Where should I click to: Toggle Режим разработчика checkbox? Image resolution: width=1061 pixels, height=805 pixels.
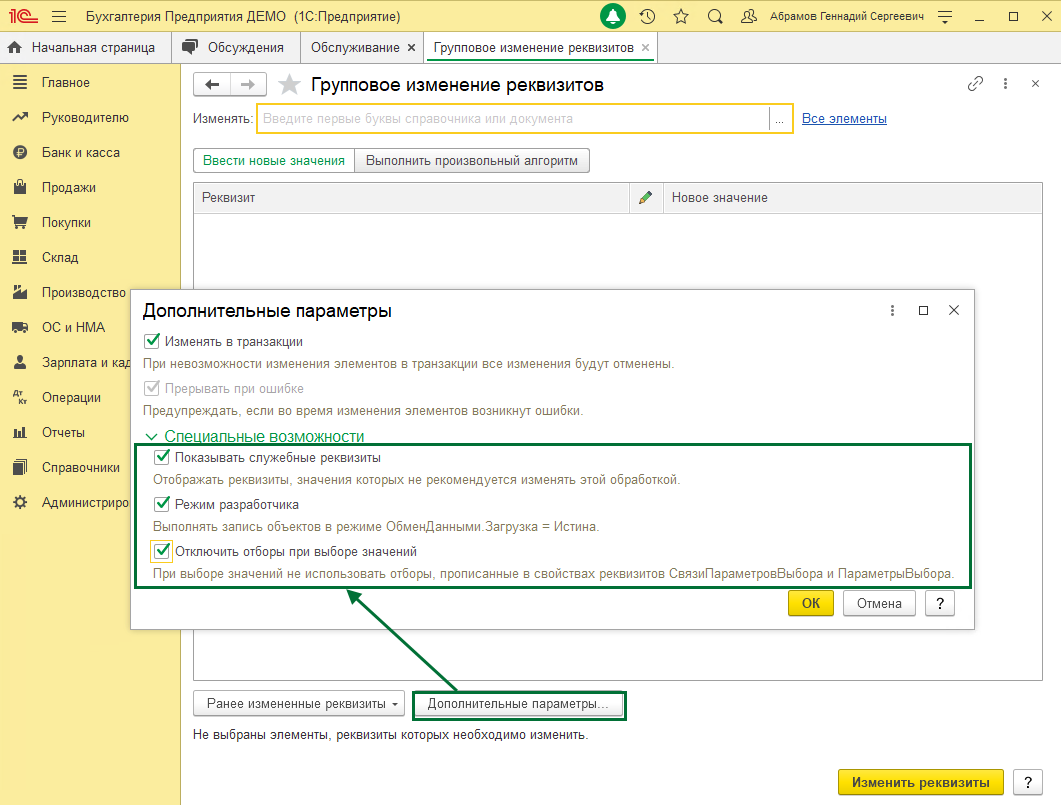tap(162, 504)
